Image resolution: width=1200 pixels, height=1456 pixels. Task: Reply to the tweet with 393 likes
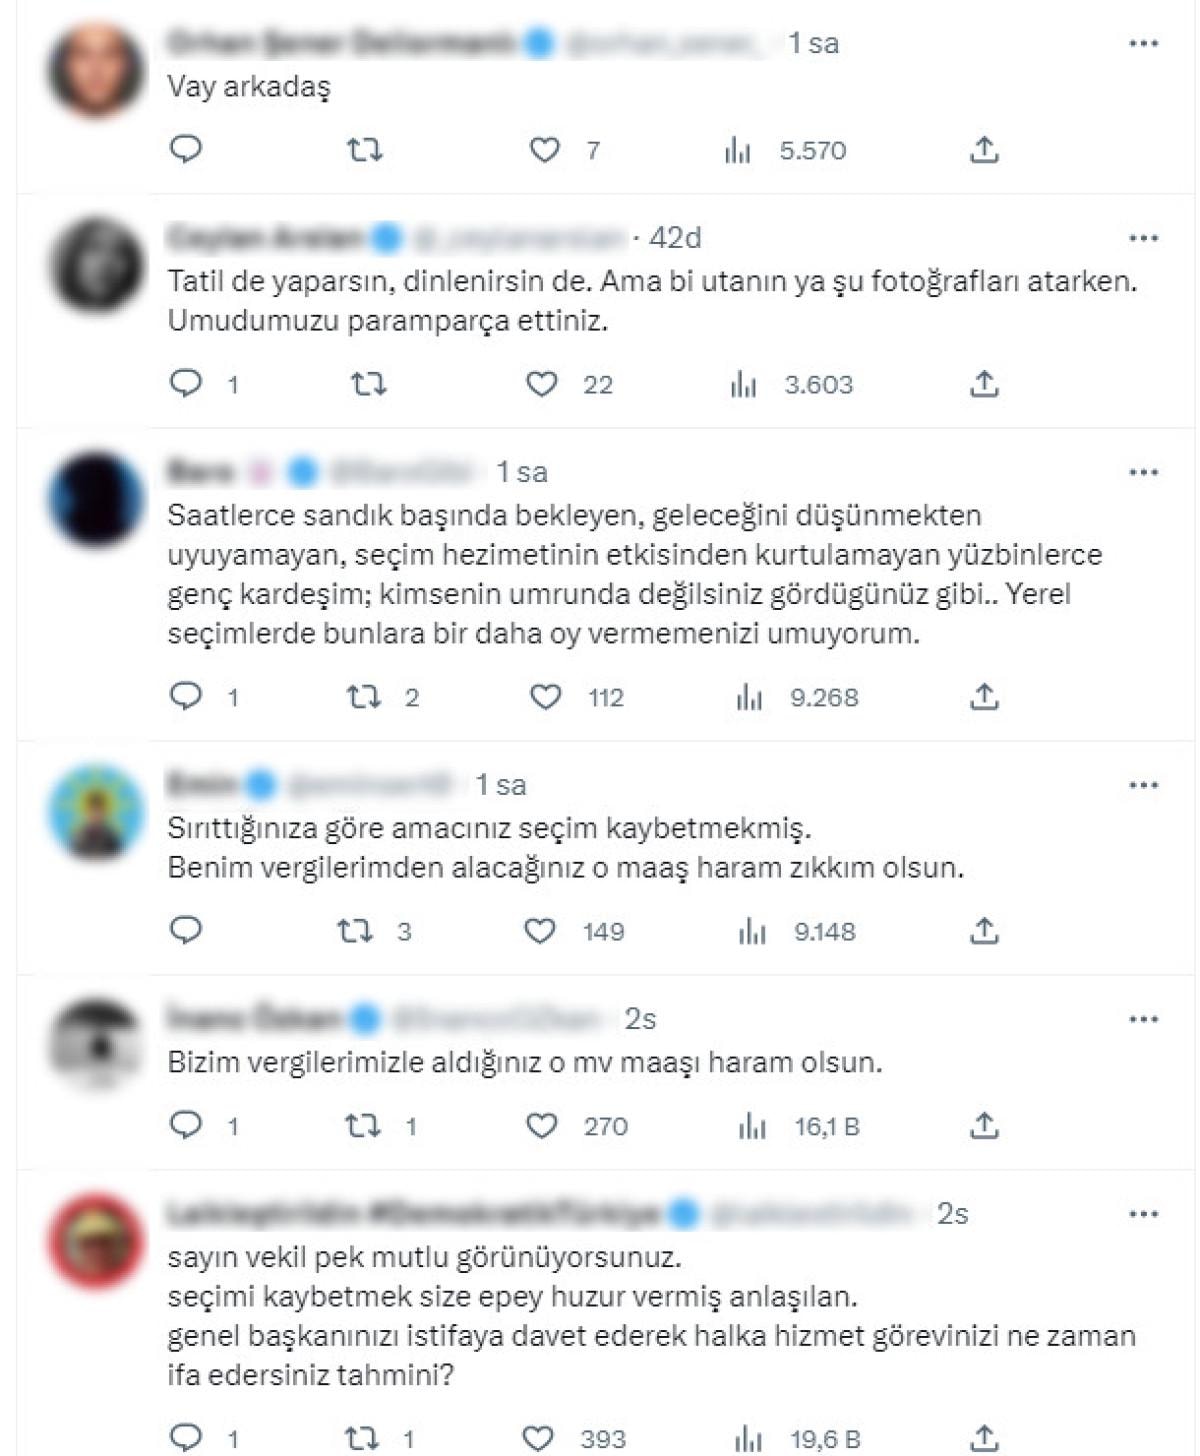click(186, 1439)
